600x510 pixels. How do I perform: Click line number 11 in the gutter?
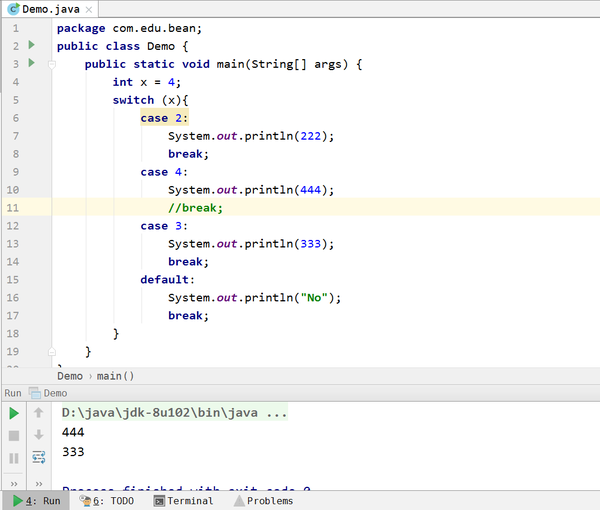point(13,208)
